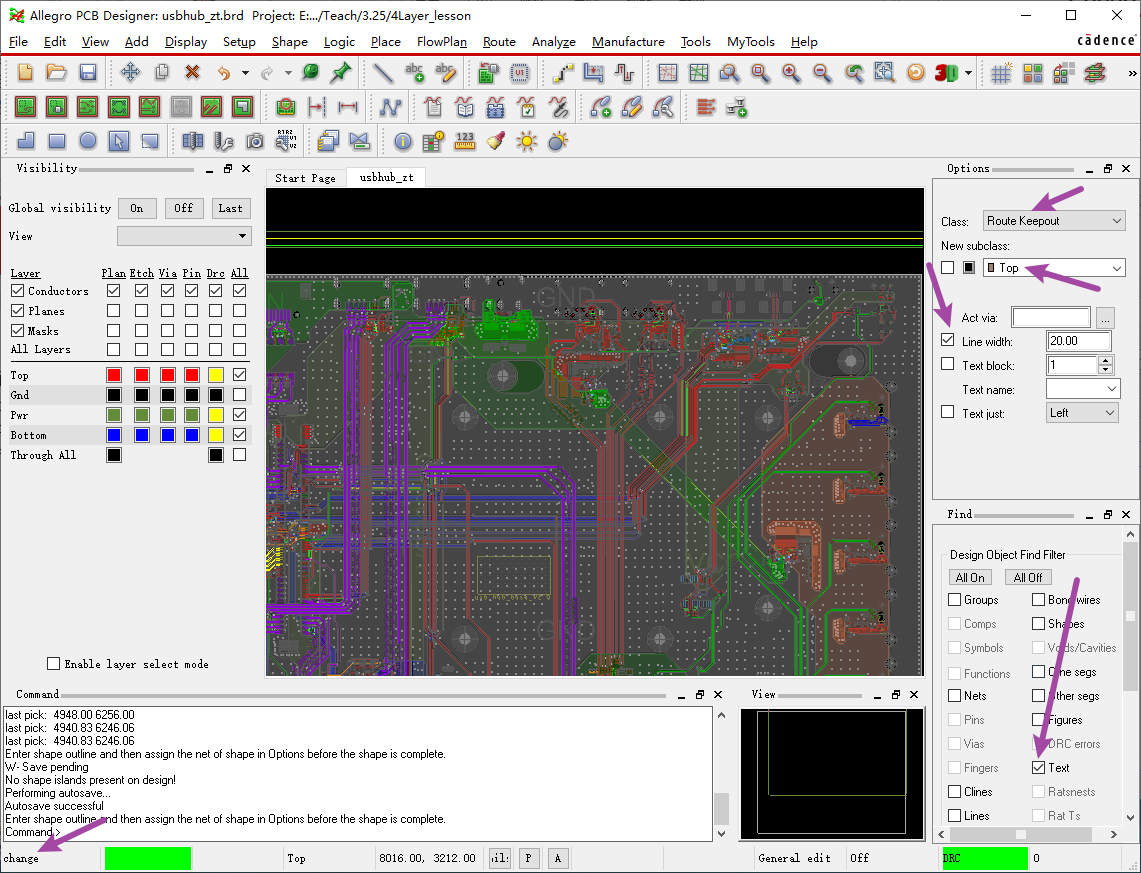
Task: Open the Visibility View dropdown
Action: (x=184, y=236)
